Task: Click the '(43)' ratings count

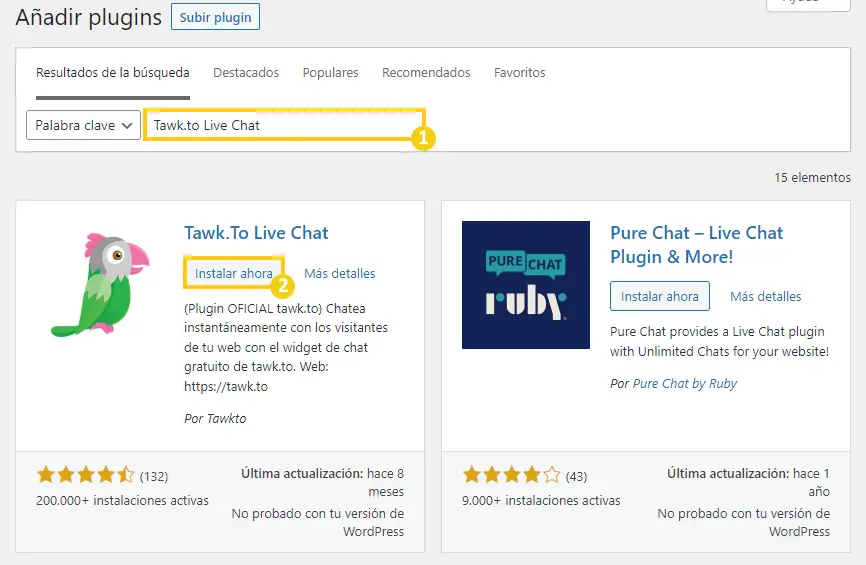Action: (576, 476)
